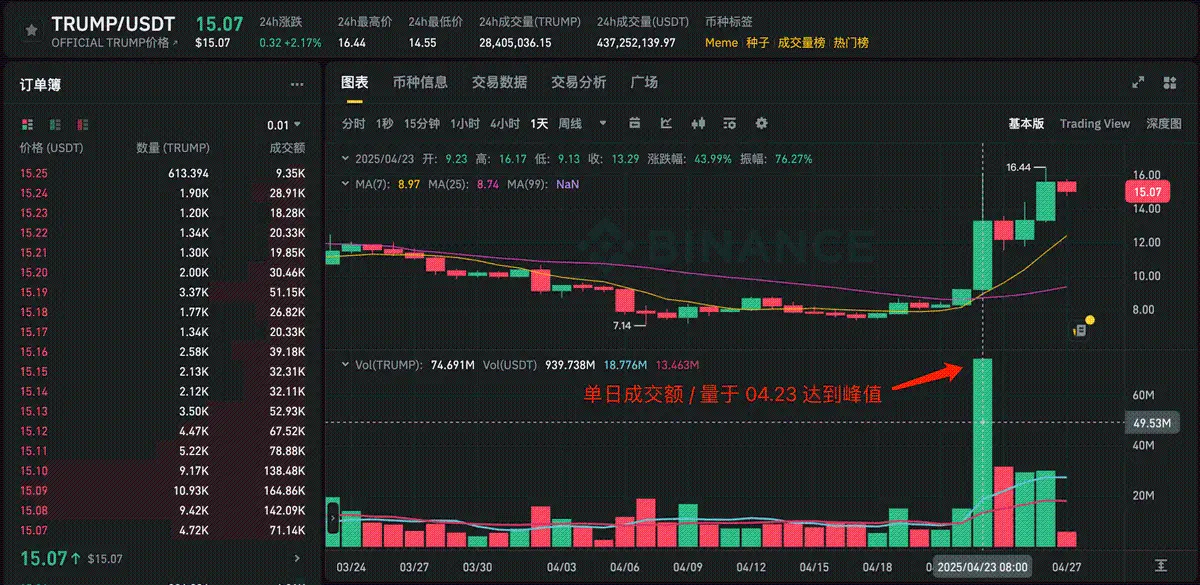Open the chart layout grid icon
The height and width of the screenshot is (585, 1200).
pyautogui.click(x=1169, y=83)
